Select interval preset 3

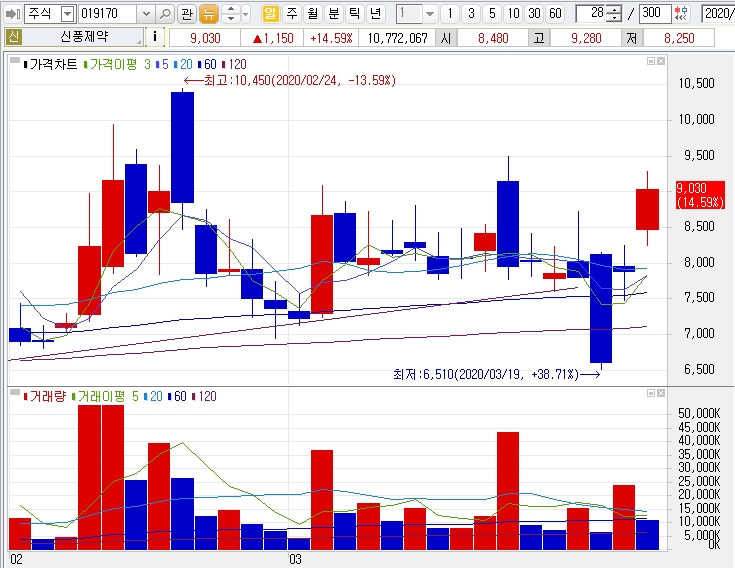(x=471, y=14)
